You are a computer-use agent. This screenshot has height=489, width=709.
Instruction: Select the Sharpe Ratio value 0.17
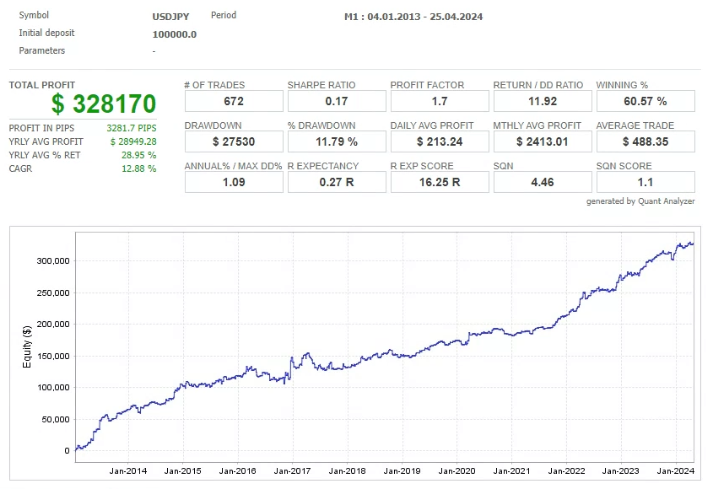point(335,101)
